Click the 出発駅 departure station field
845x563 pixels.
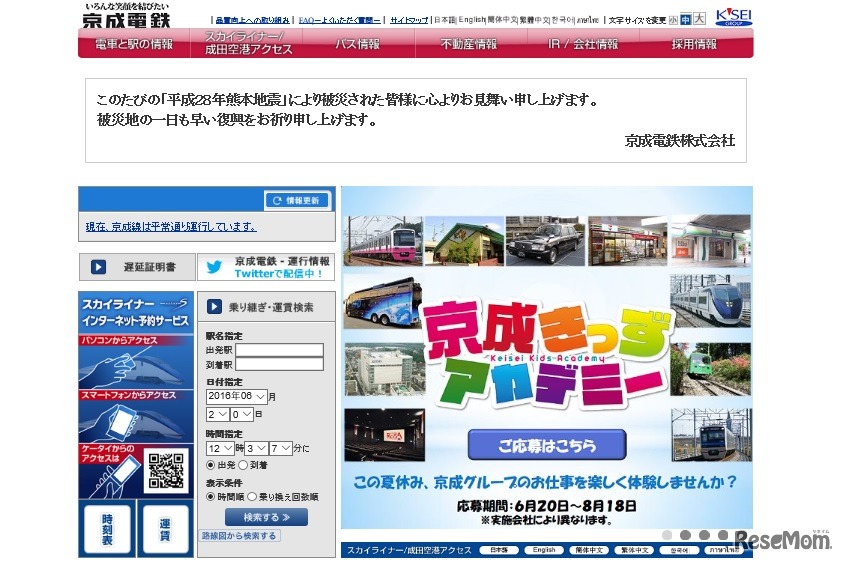(x=279, y=350)
